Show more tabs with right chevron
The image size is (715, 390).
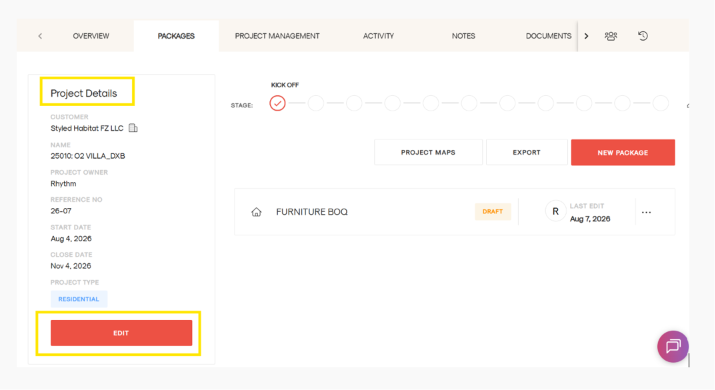586,36
